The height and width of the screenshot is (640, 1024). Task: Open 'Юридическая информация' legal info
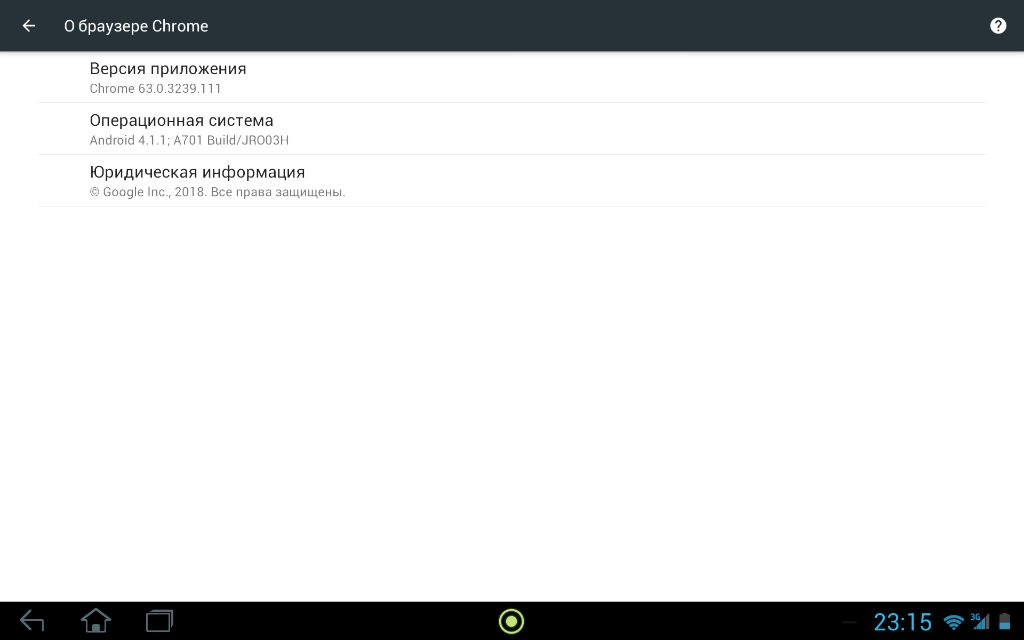coord(512,181)
